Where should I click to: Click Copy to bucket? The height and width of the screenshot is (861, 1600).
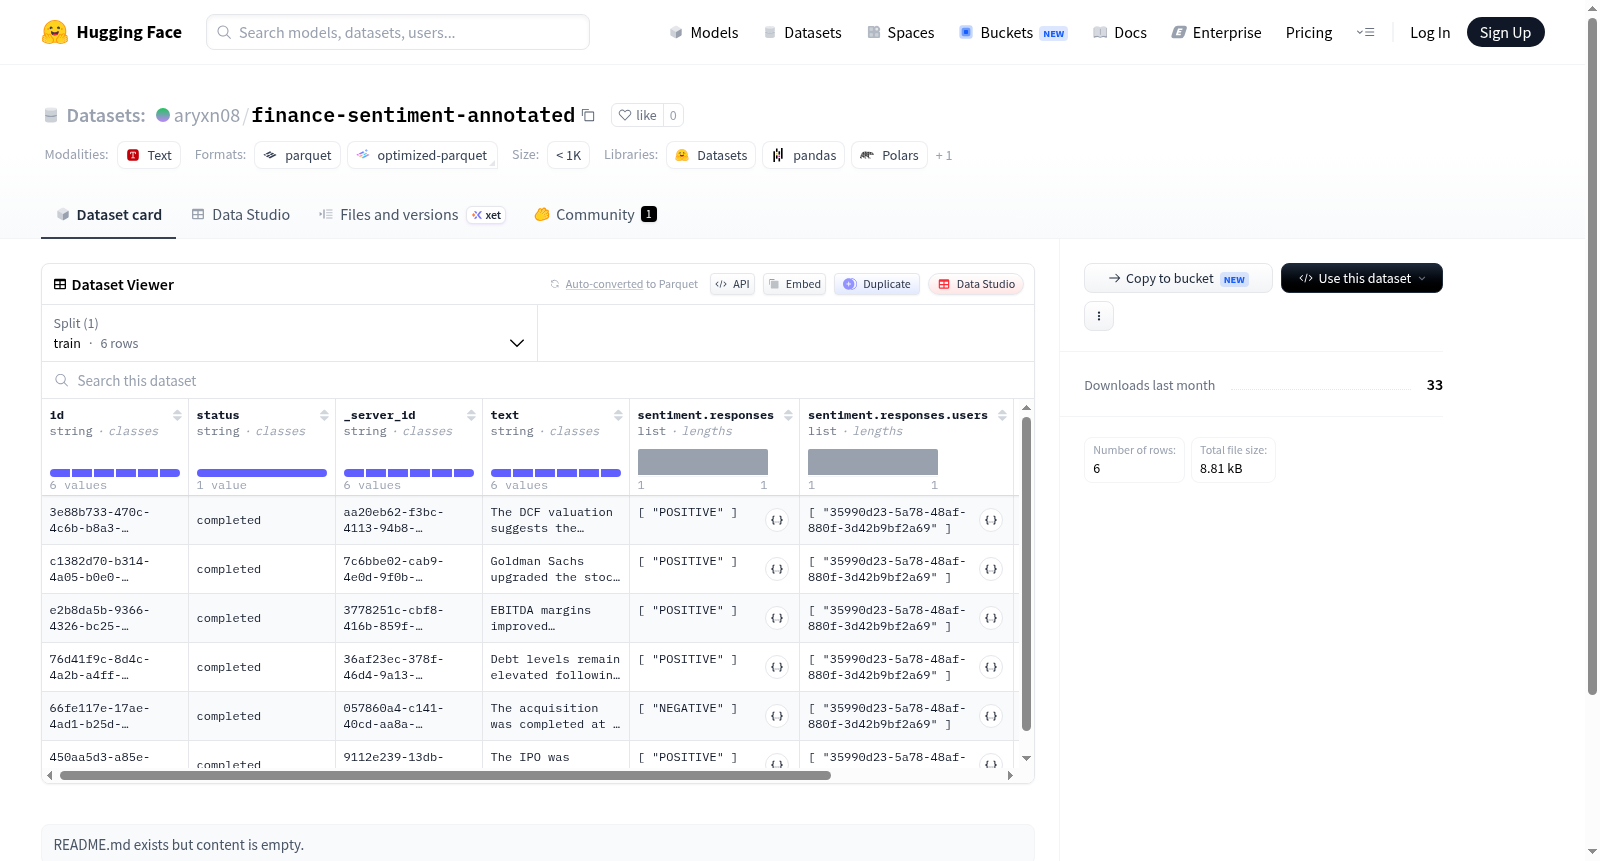(x=1178, y=278)
